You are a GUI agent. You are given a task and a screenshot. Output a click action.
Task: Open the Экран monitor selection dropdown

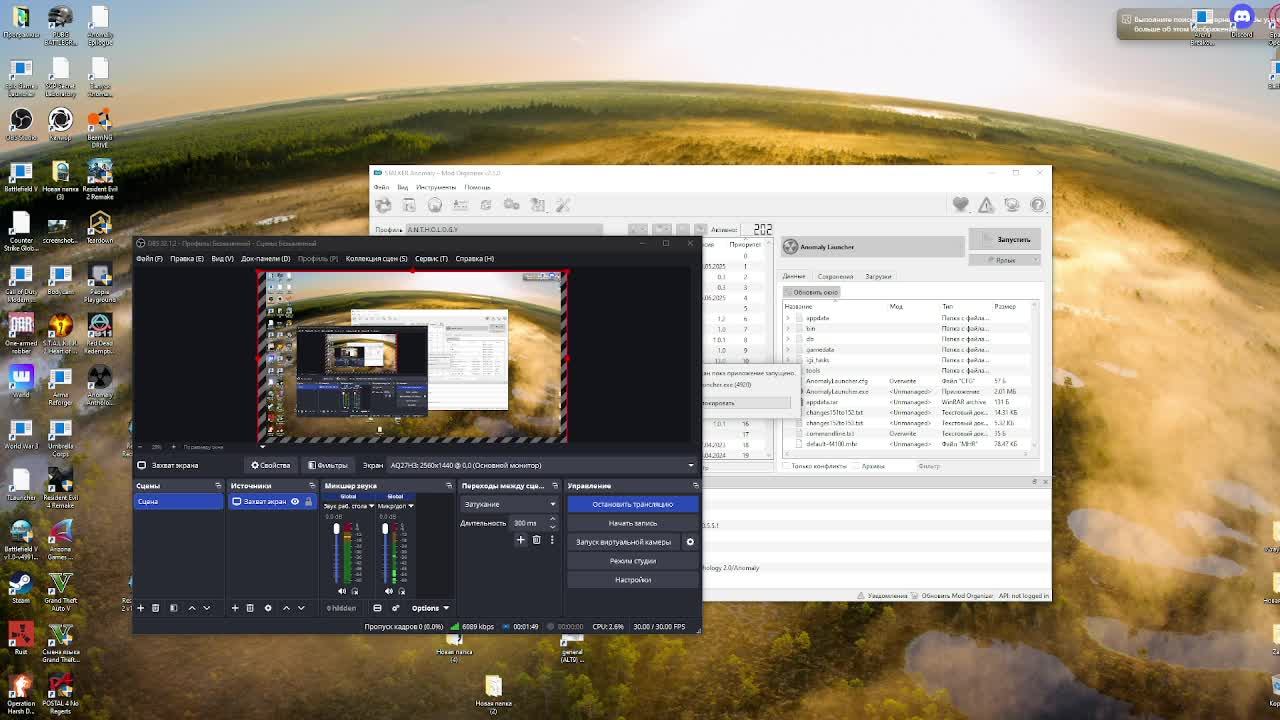coord(540,465)
